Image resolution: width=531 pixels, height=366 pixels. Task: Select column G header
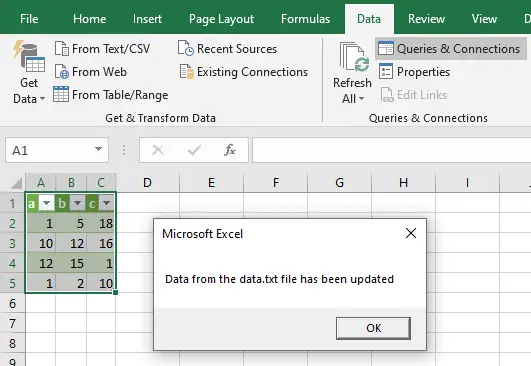click(339, 183)
